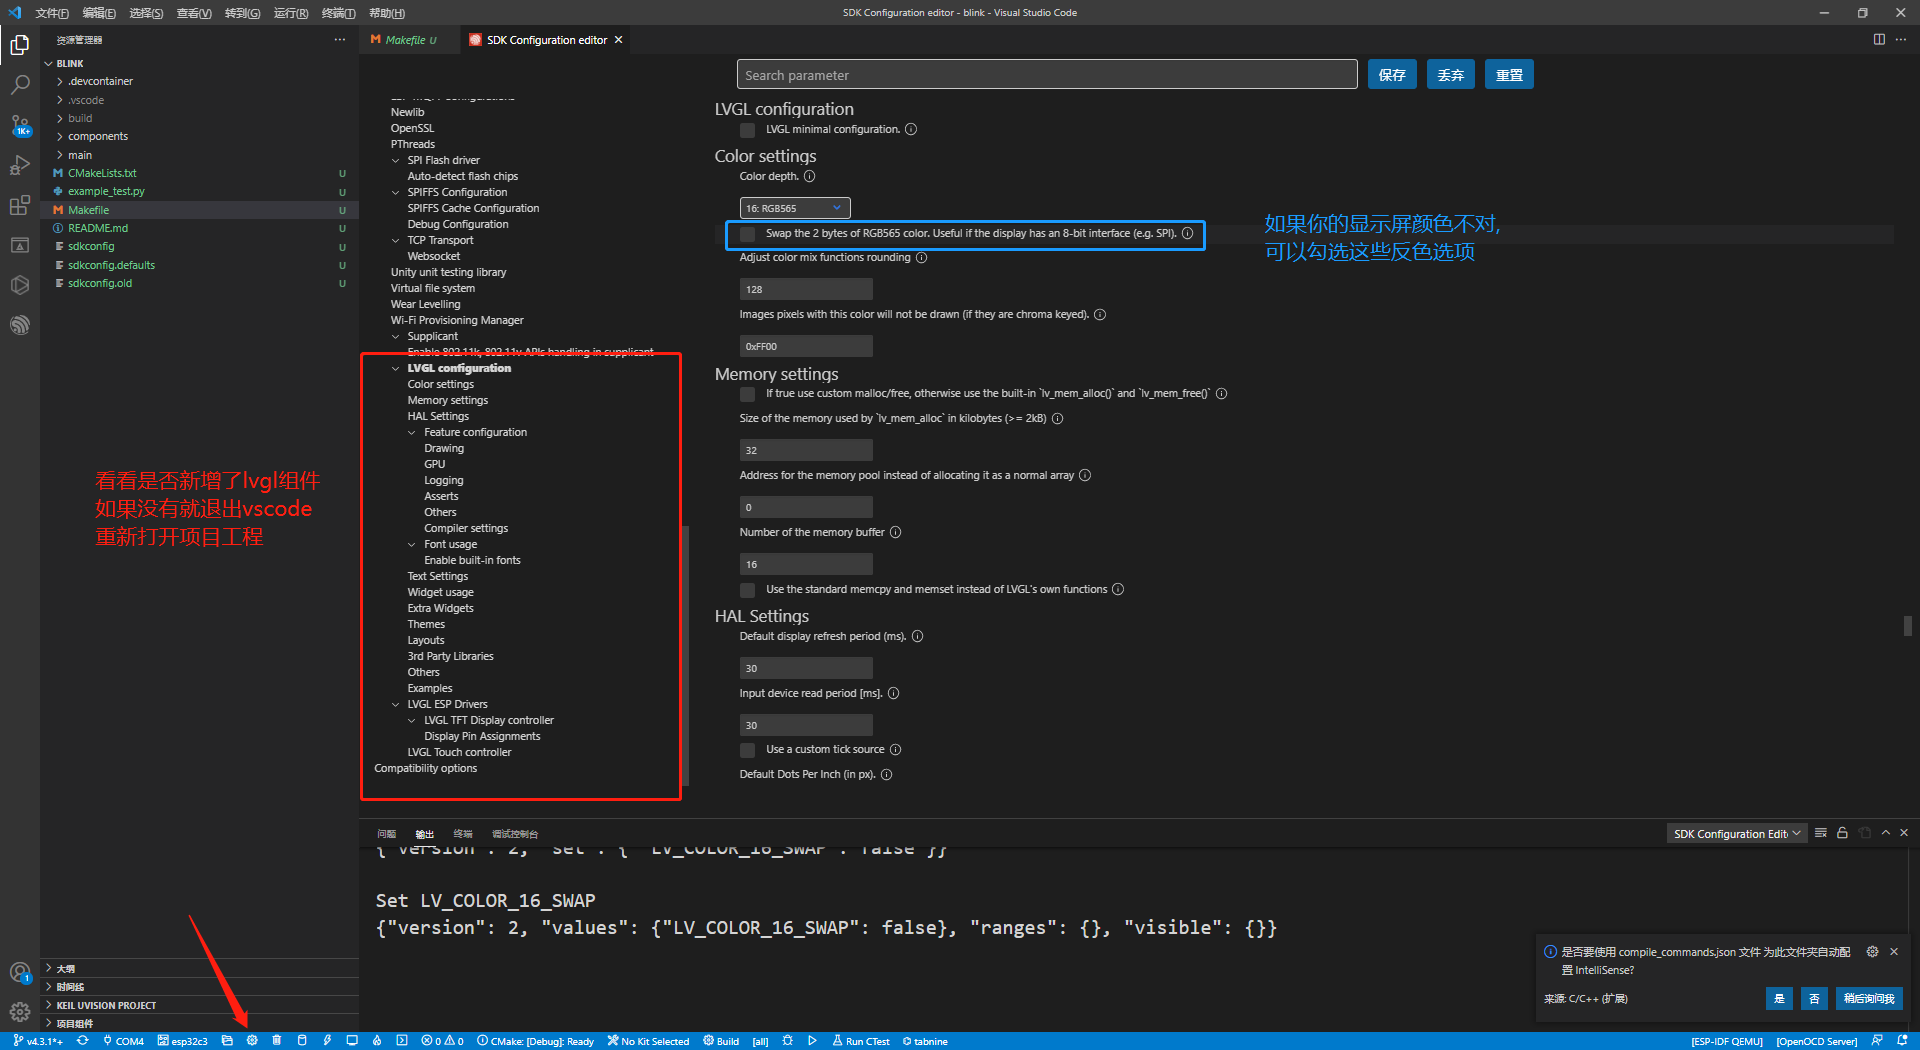Click the ESP-IDF monitor device icon
Screen dimensions: 1920x1050
tap(352, 1041)
